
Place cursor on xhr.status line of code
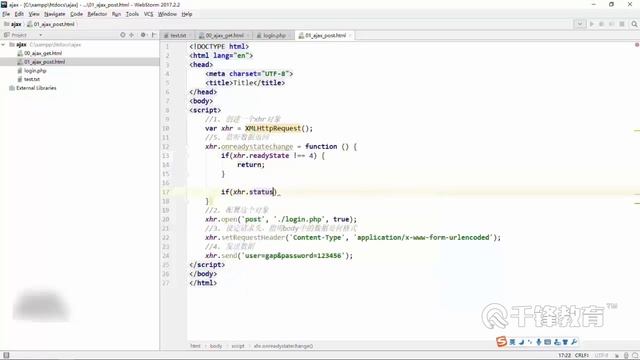click(249, 192)
